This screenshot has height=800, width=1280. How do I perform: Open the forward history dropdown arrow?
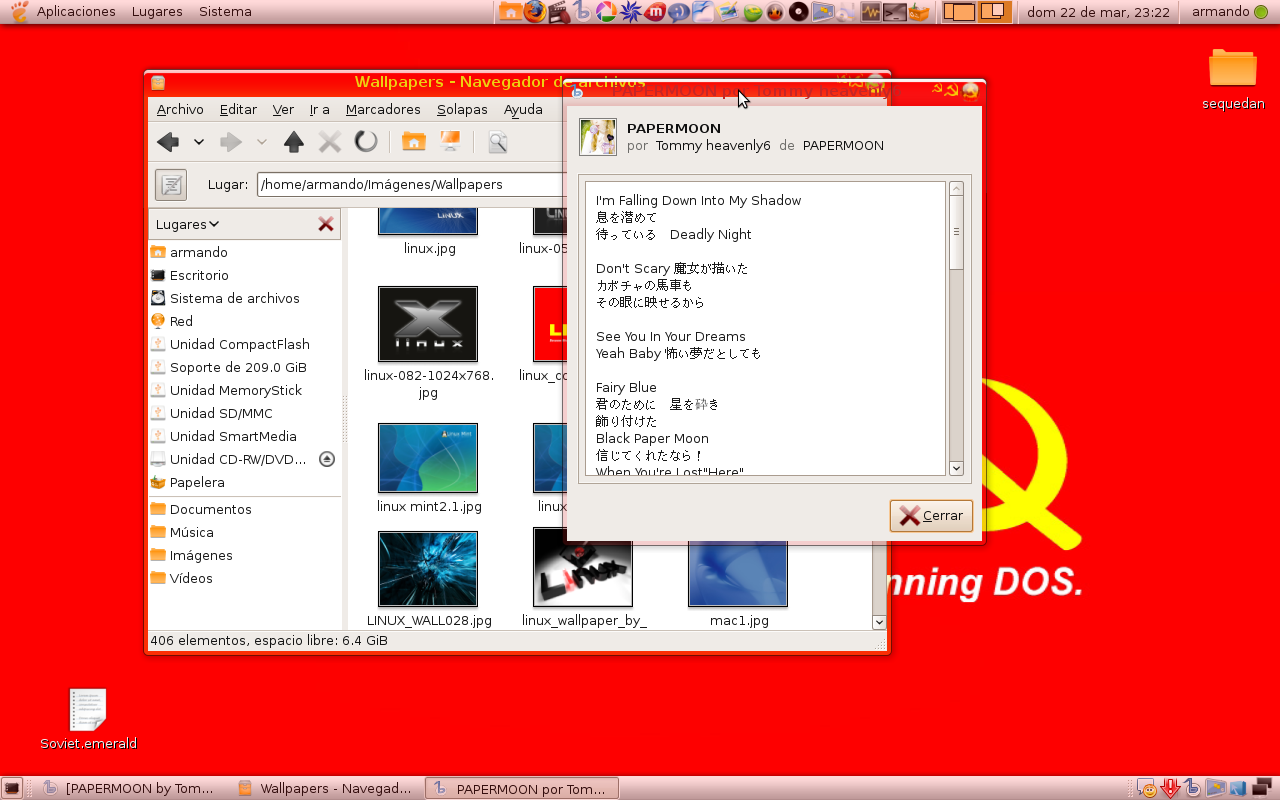tap(262, 142)
